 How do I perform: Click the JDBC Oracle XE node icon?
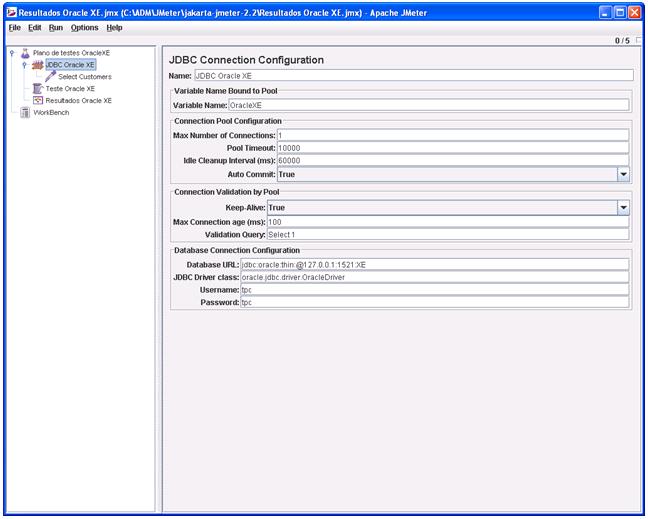pos(38,65)
